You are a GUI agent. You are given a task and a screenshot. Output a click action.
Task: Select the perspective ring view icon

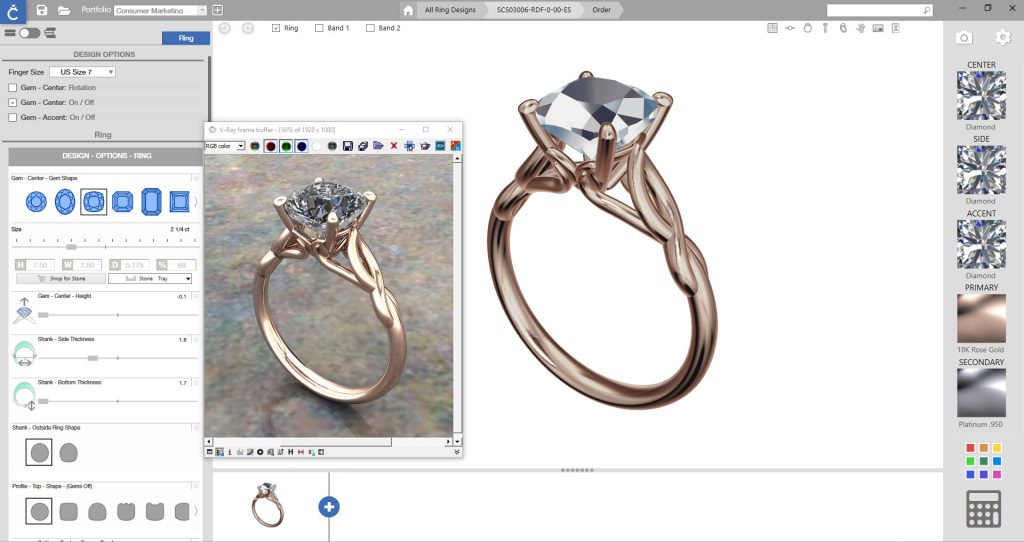pos(843,28)
